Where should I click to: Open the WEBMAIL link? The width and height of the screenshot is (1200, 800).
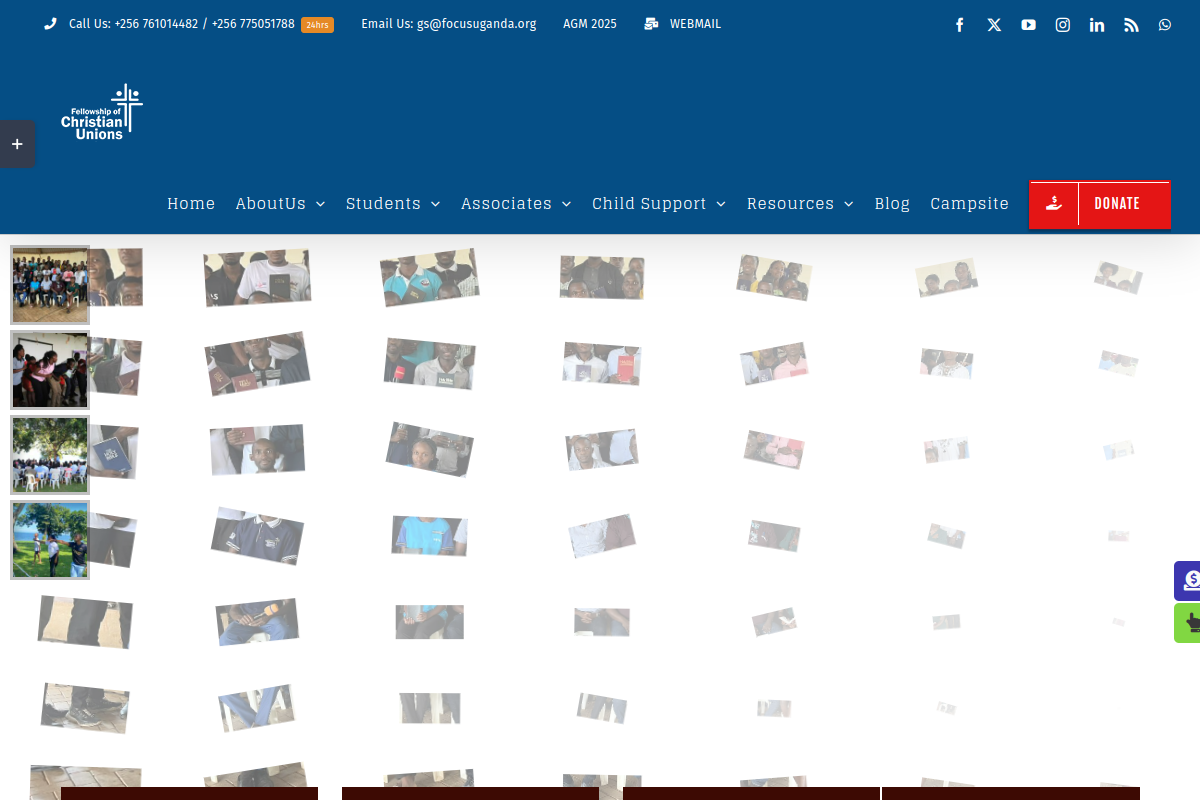click(695, 24)
